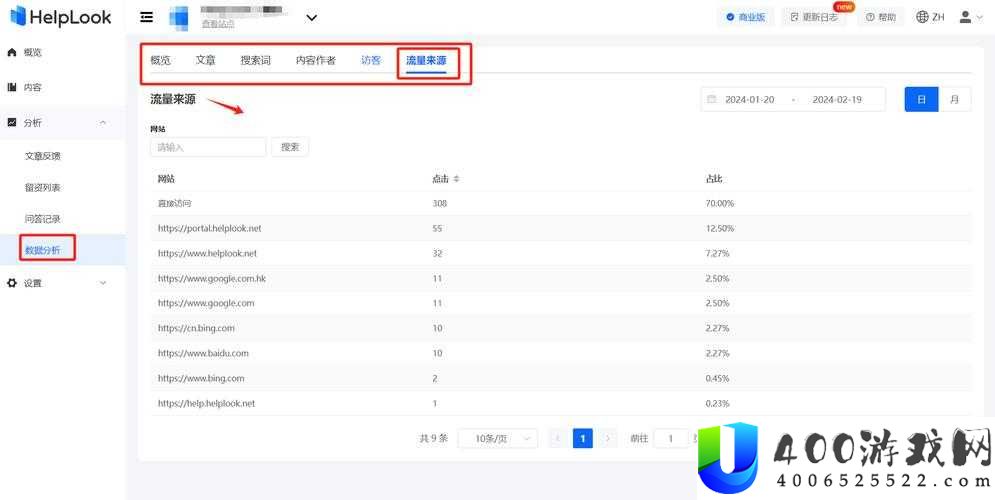Click the 网站 column header
The image size is (995, 500).
pyautogui.click(x=166, y=179)
